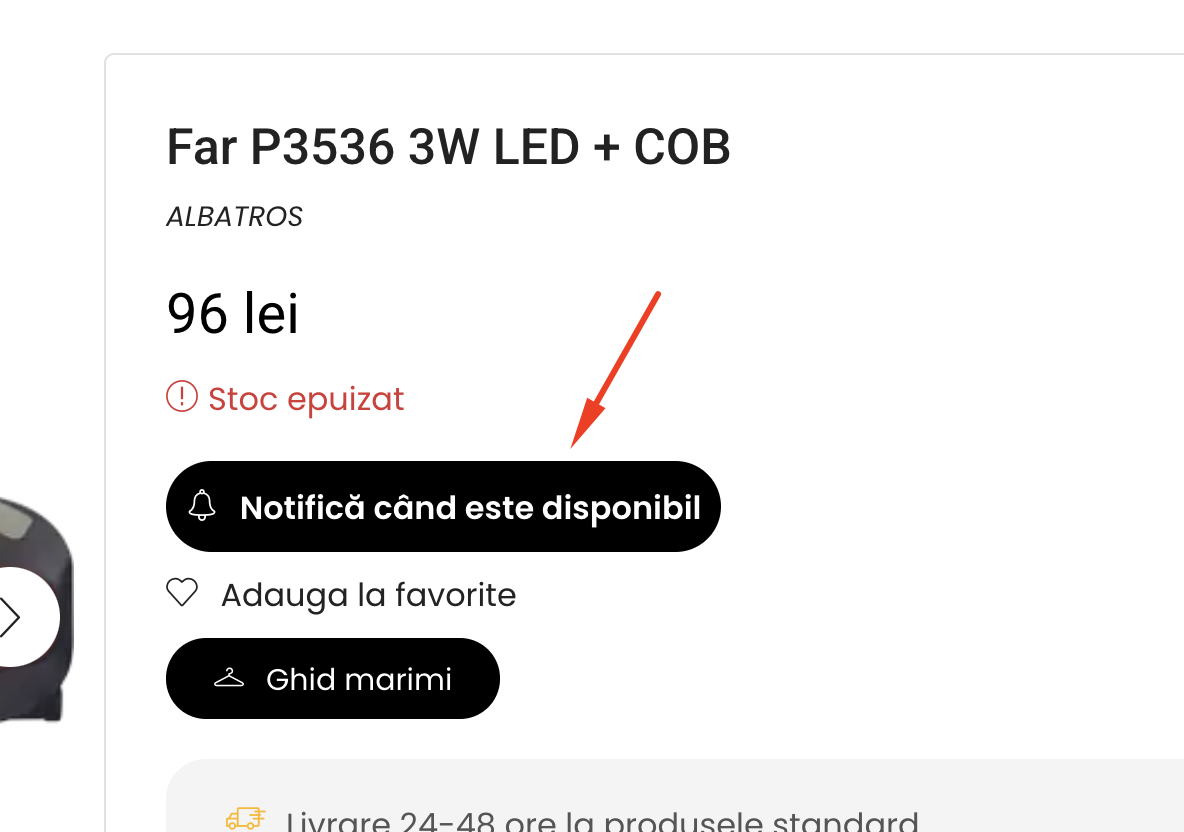1184x832 pixels.
Task: Show the next product image with the chevron
Action: click(9, 617)
